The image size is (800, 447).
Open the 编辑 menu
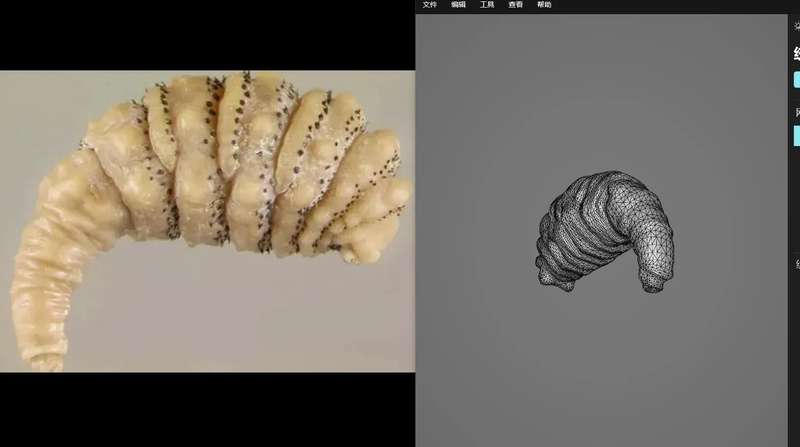[458, 5]
